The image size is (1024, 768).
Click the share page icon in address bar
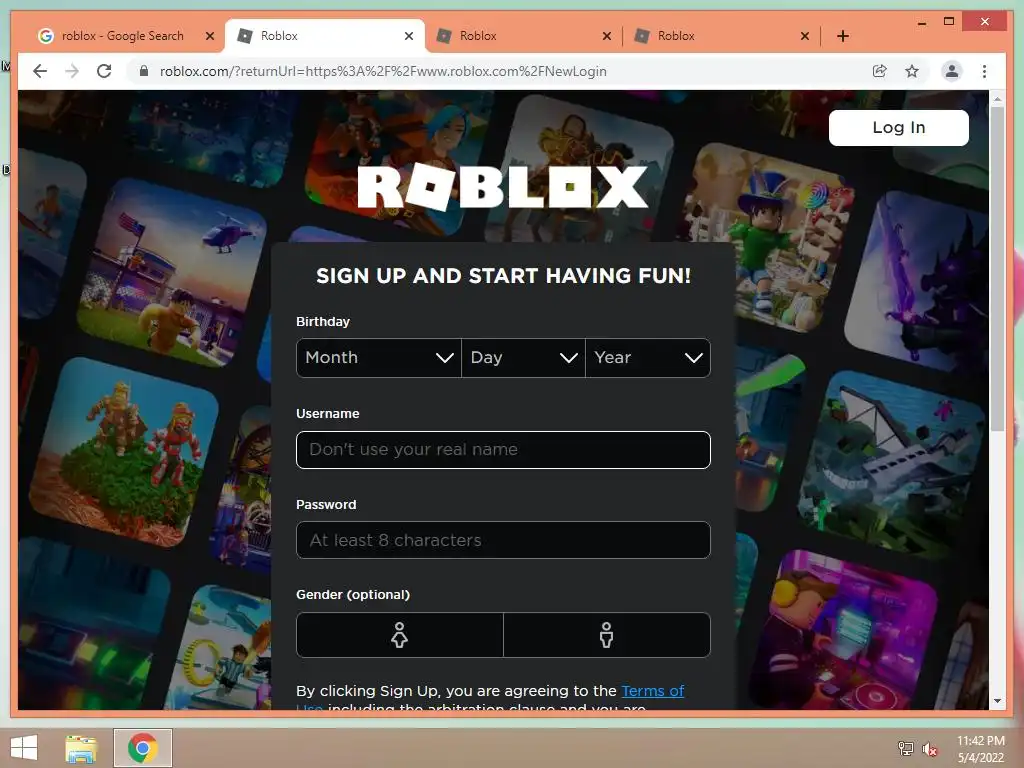click(880, 71)
